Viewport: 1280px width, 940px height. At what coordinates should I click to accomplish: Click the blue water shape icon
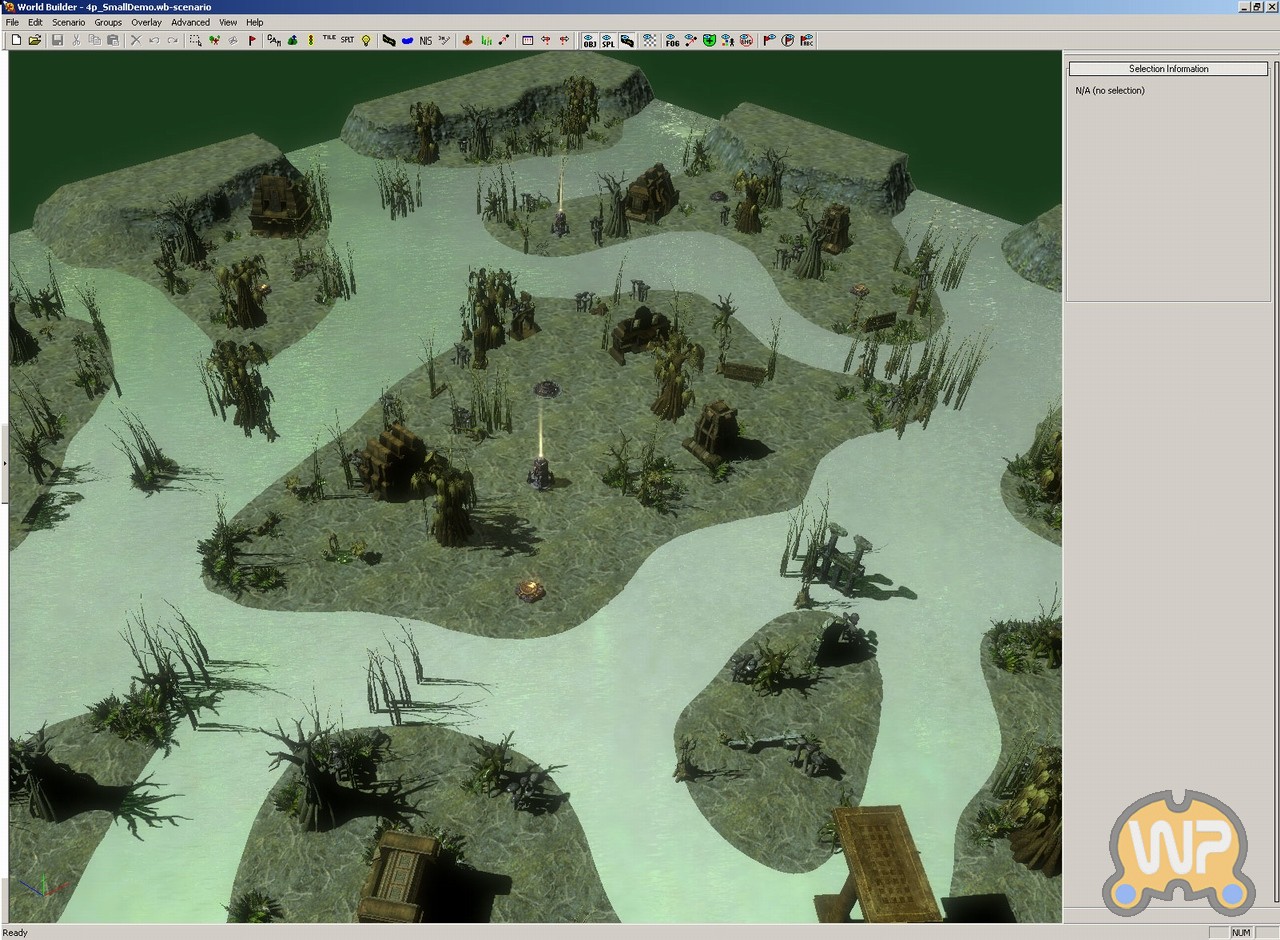pos(407,40)
